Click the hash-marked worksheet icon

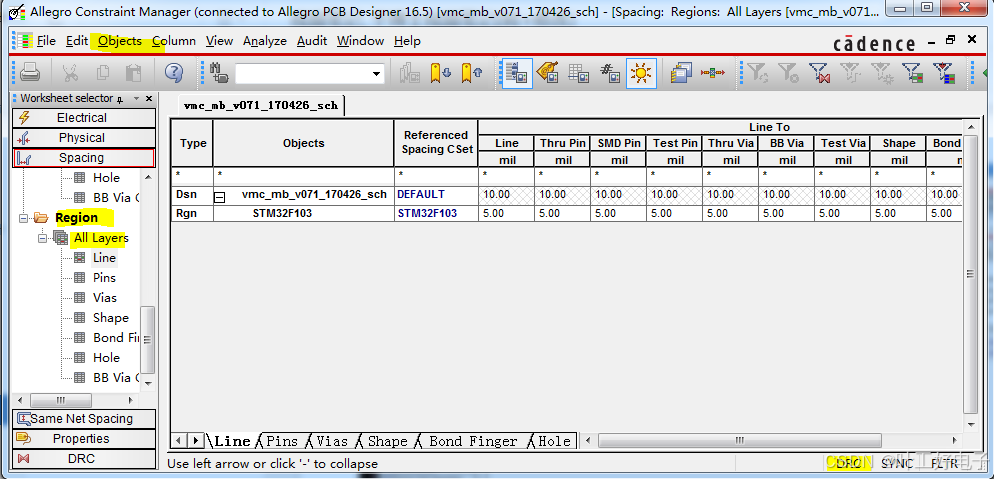click(610, 73)
